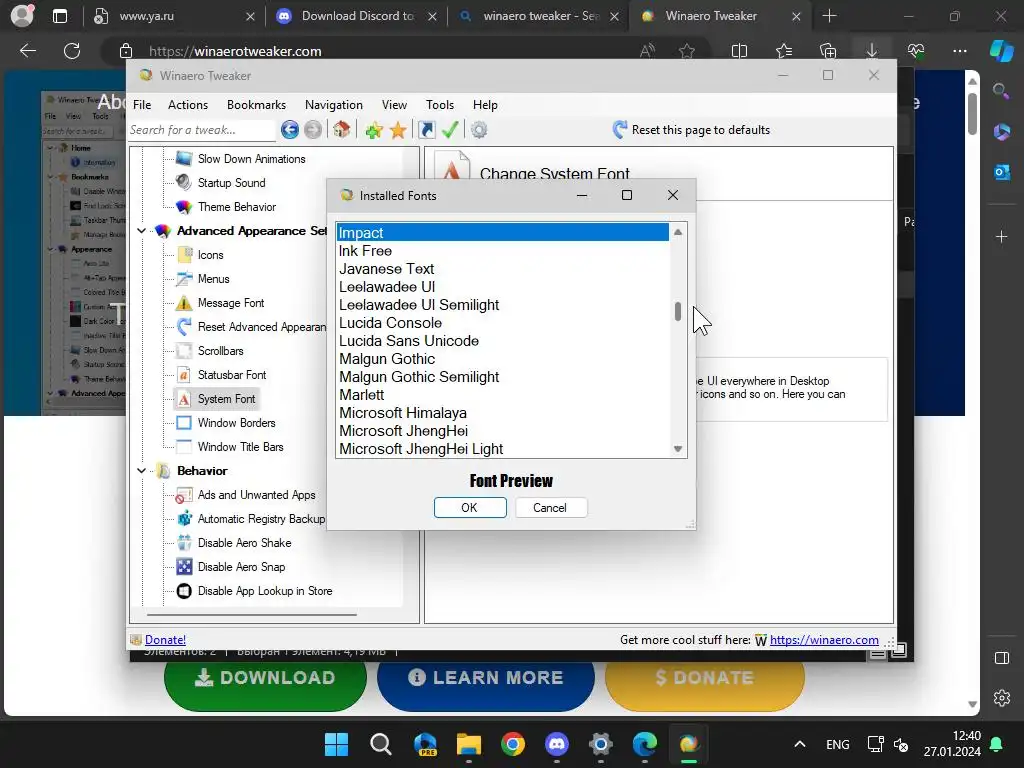Click OK in Installed Fonts dialog
This screenshot has height=768, width=1024.
pos(470,507)
